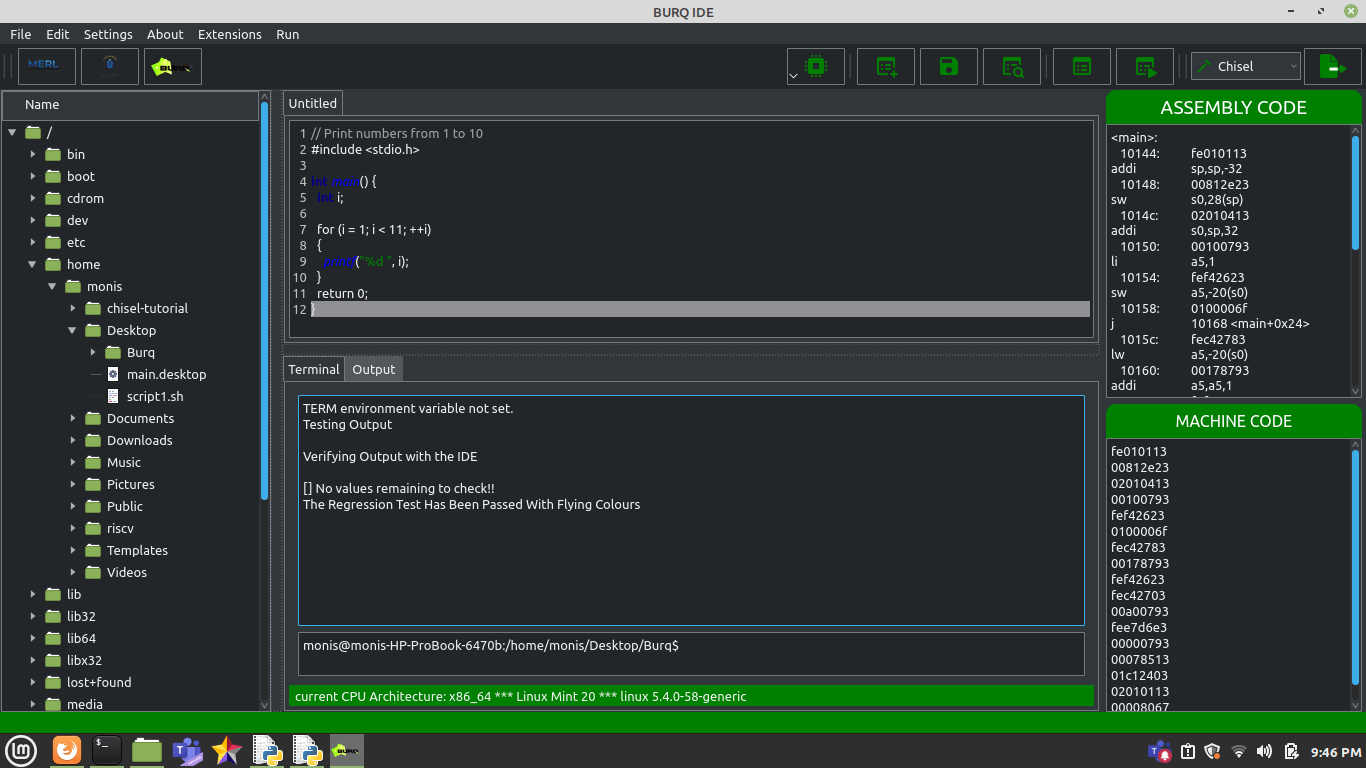Open the File menu

[20, 34]
